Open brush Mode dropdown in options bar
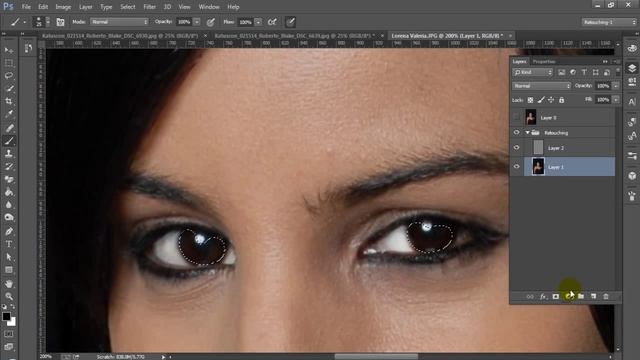The height and width of the screenshot is (360, 640). point(119,22)
